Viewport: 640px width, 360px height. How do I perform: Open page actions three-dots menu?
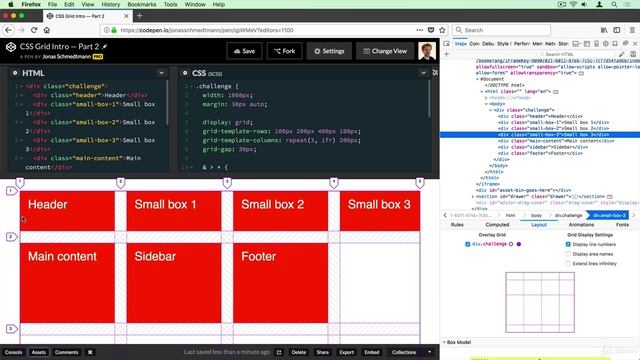coord(420,30)
